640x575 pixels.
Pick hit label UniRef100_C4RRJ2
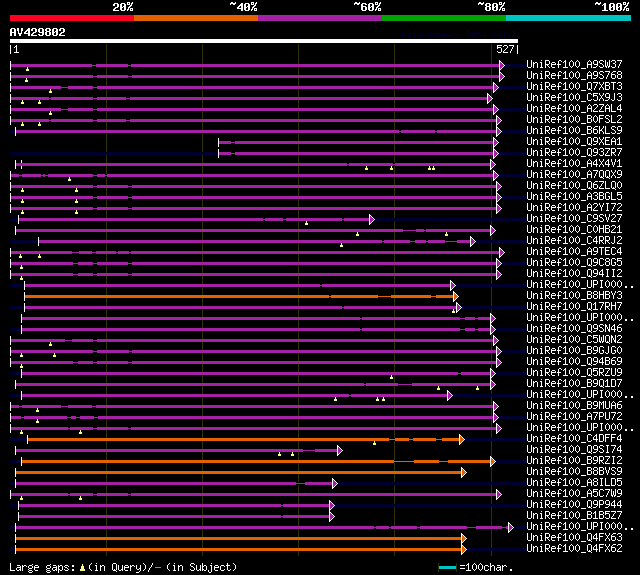pyautogui.click(x=574, y=241)
